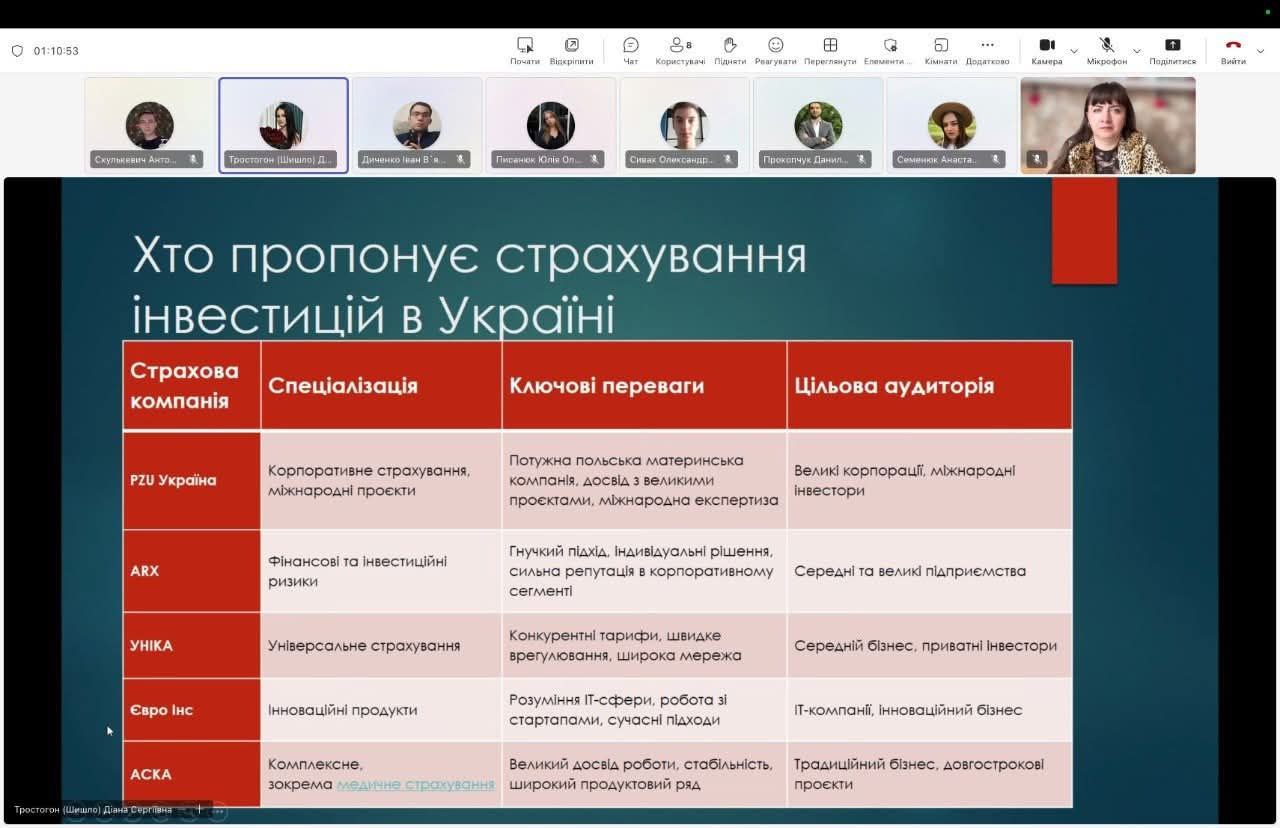Screen dimensions: 1280x828
Task: Open dropdown arrow next to Вийти
Action: [x=1261, y=51]
